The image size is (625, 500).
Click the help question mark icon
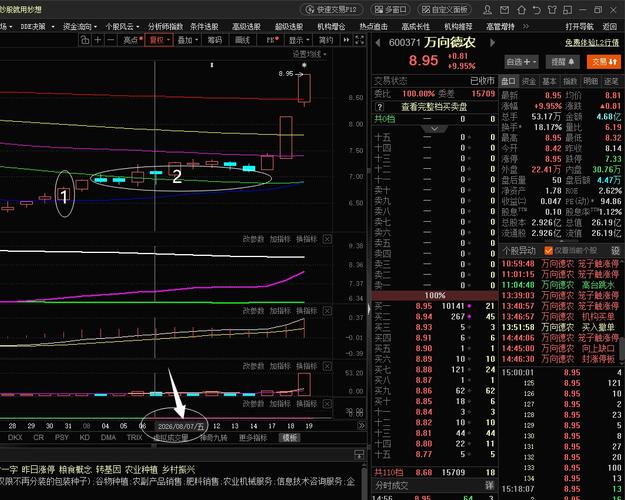point(379,107)
